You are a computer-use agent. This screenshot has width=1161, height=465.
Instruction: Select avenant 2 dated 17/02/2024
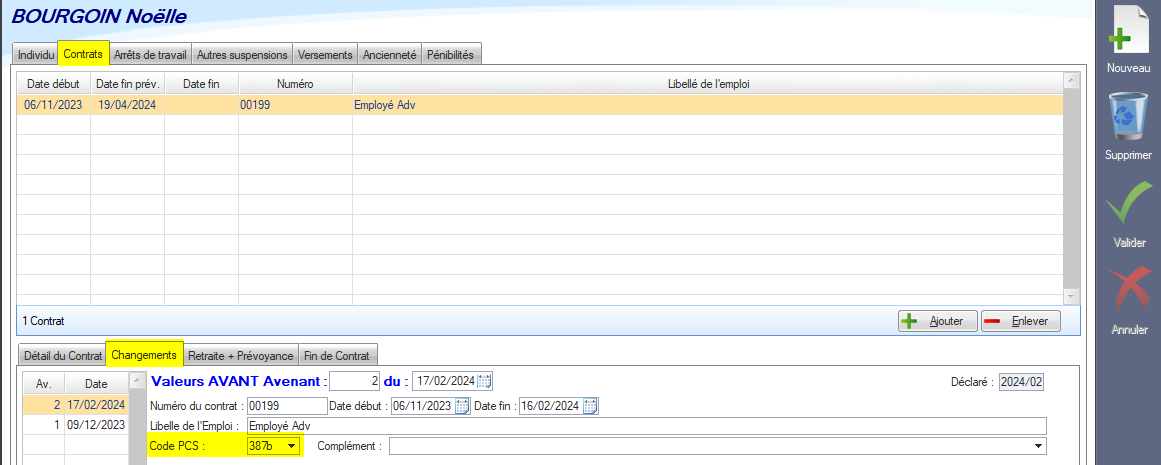click(75, 405)
